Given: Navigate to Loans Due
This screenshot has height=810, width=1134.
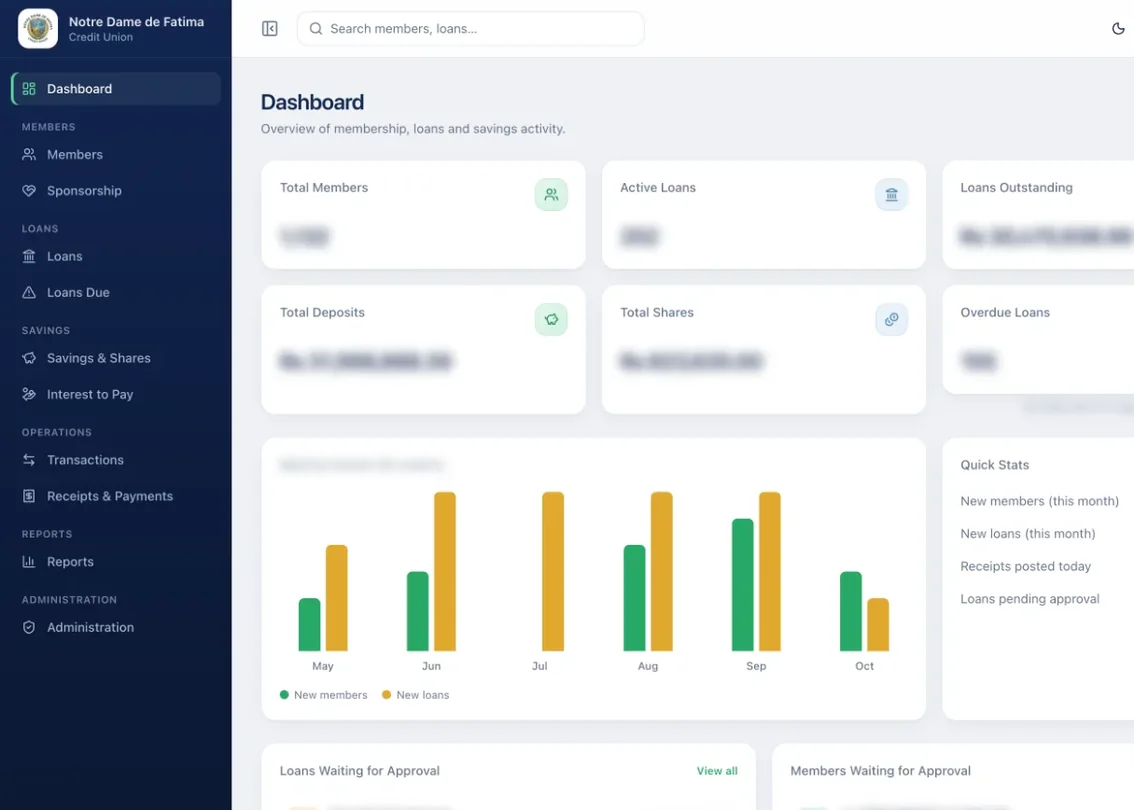Looking at the screenshot, I should coord(116,293).
